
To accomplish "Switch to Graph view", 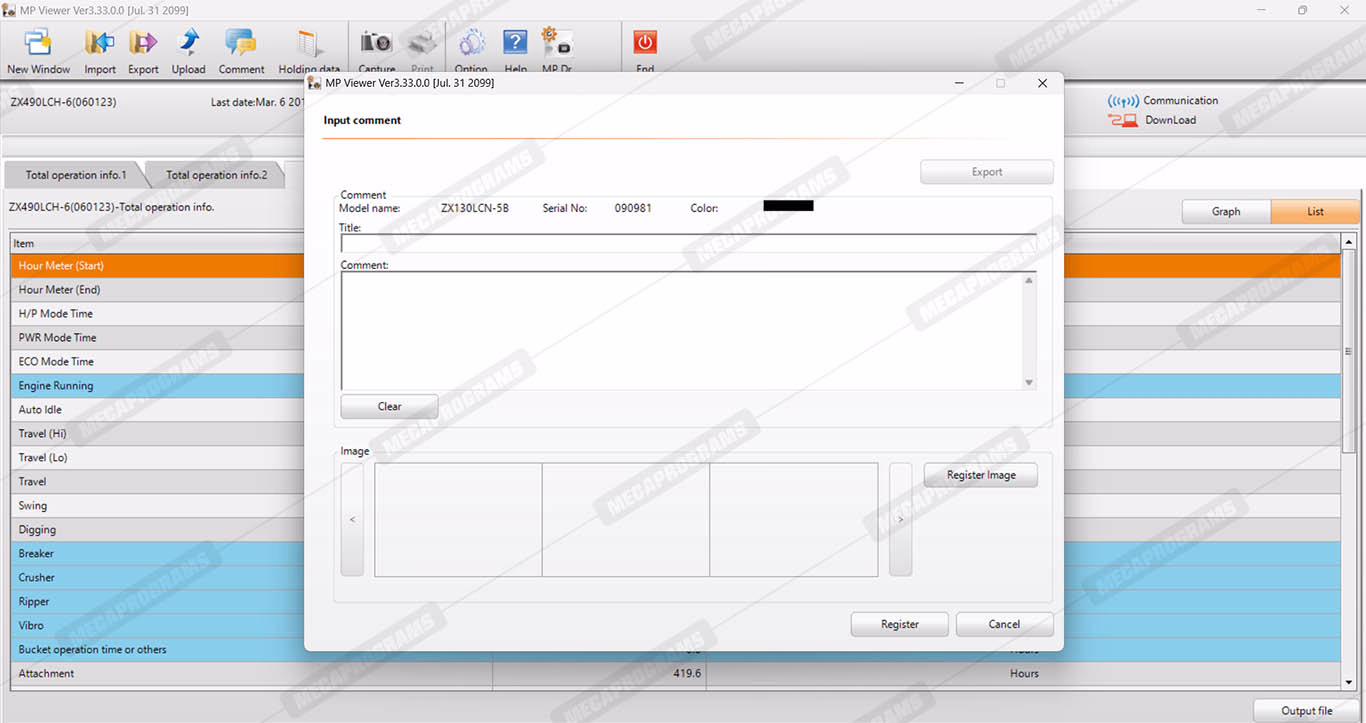I will pyautogui.click(x=1226, y=212).
